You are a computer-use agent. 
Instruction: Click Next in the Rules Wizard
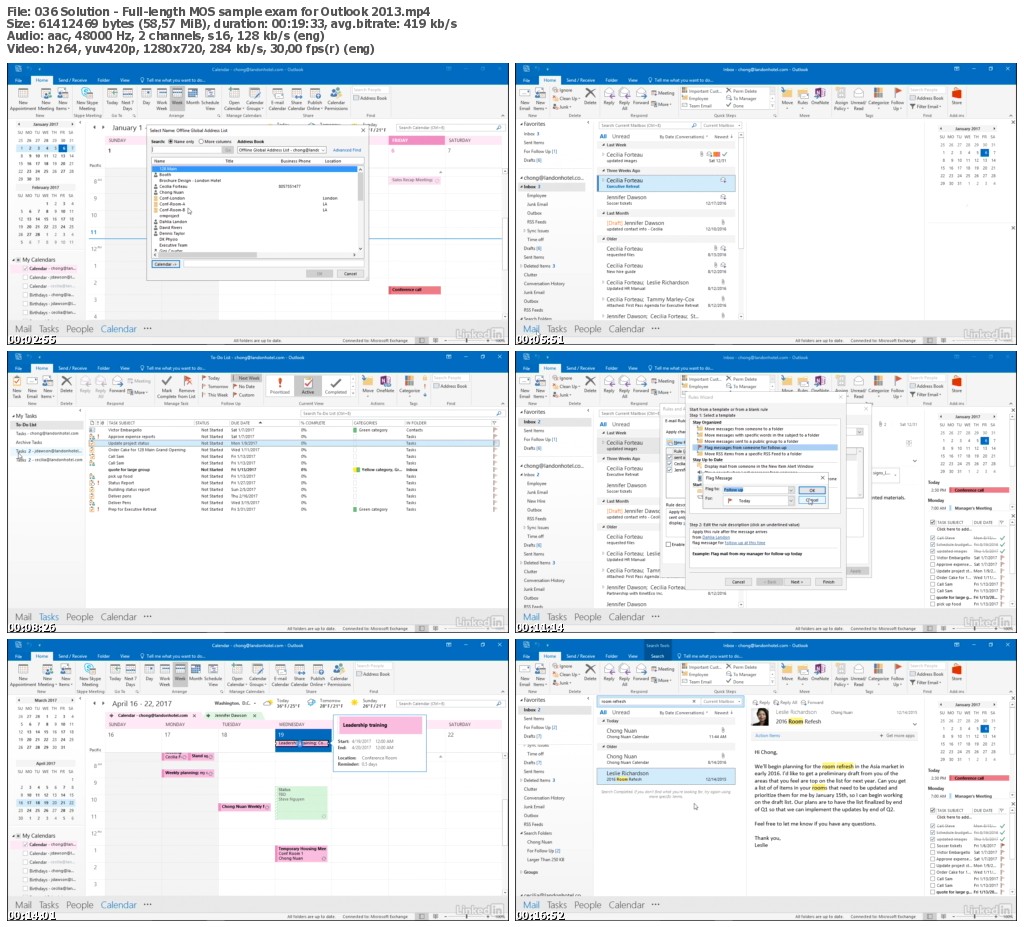tap(796, 581)
